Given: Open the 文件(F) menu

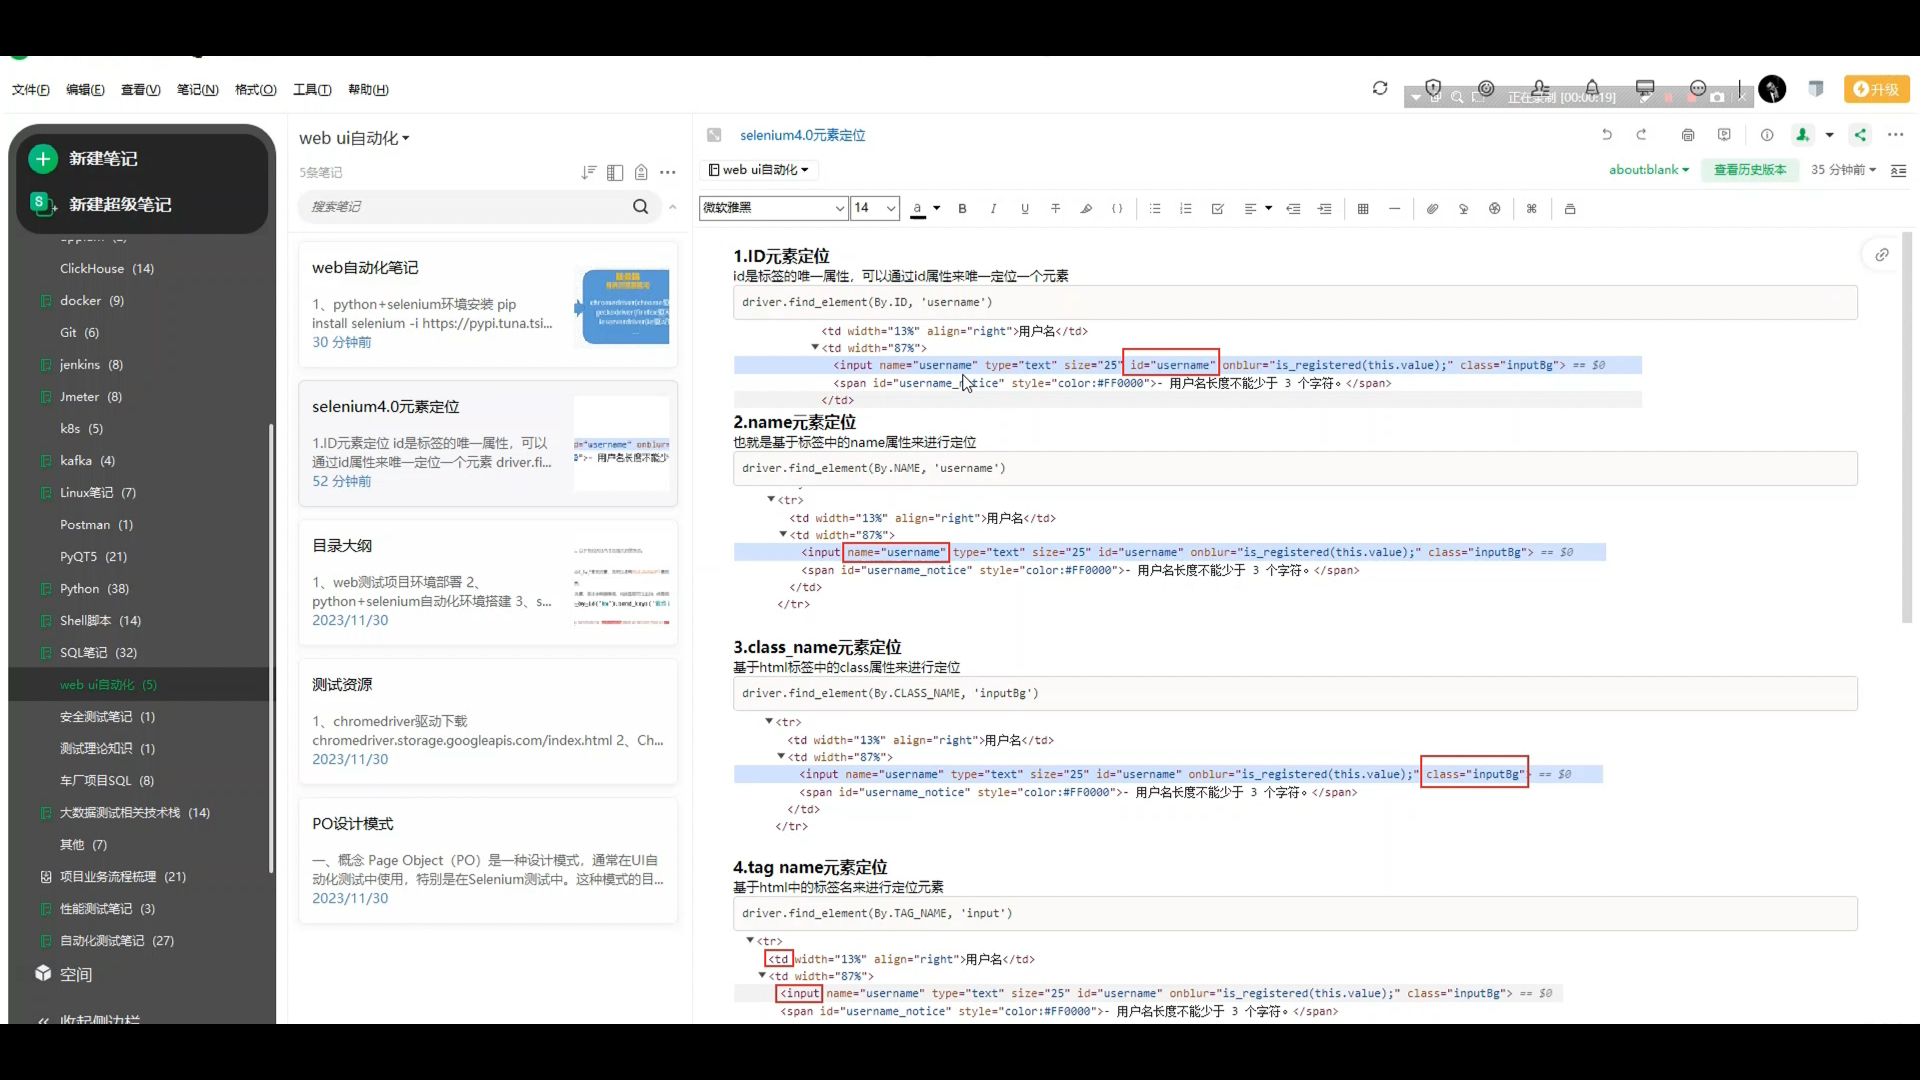Looking at the screenshot, I should 31,90.
